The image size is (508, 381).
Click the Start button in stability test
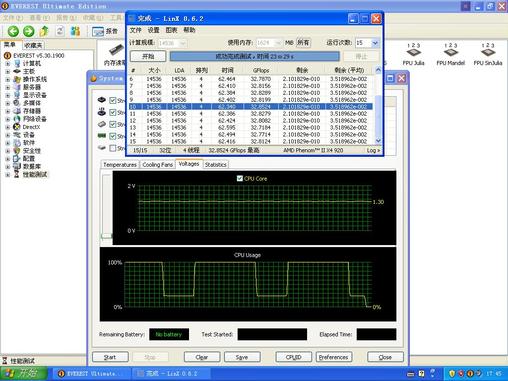click(110, 357)
